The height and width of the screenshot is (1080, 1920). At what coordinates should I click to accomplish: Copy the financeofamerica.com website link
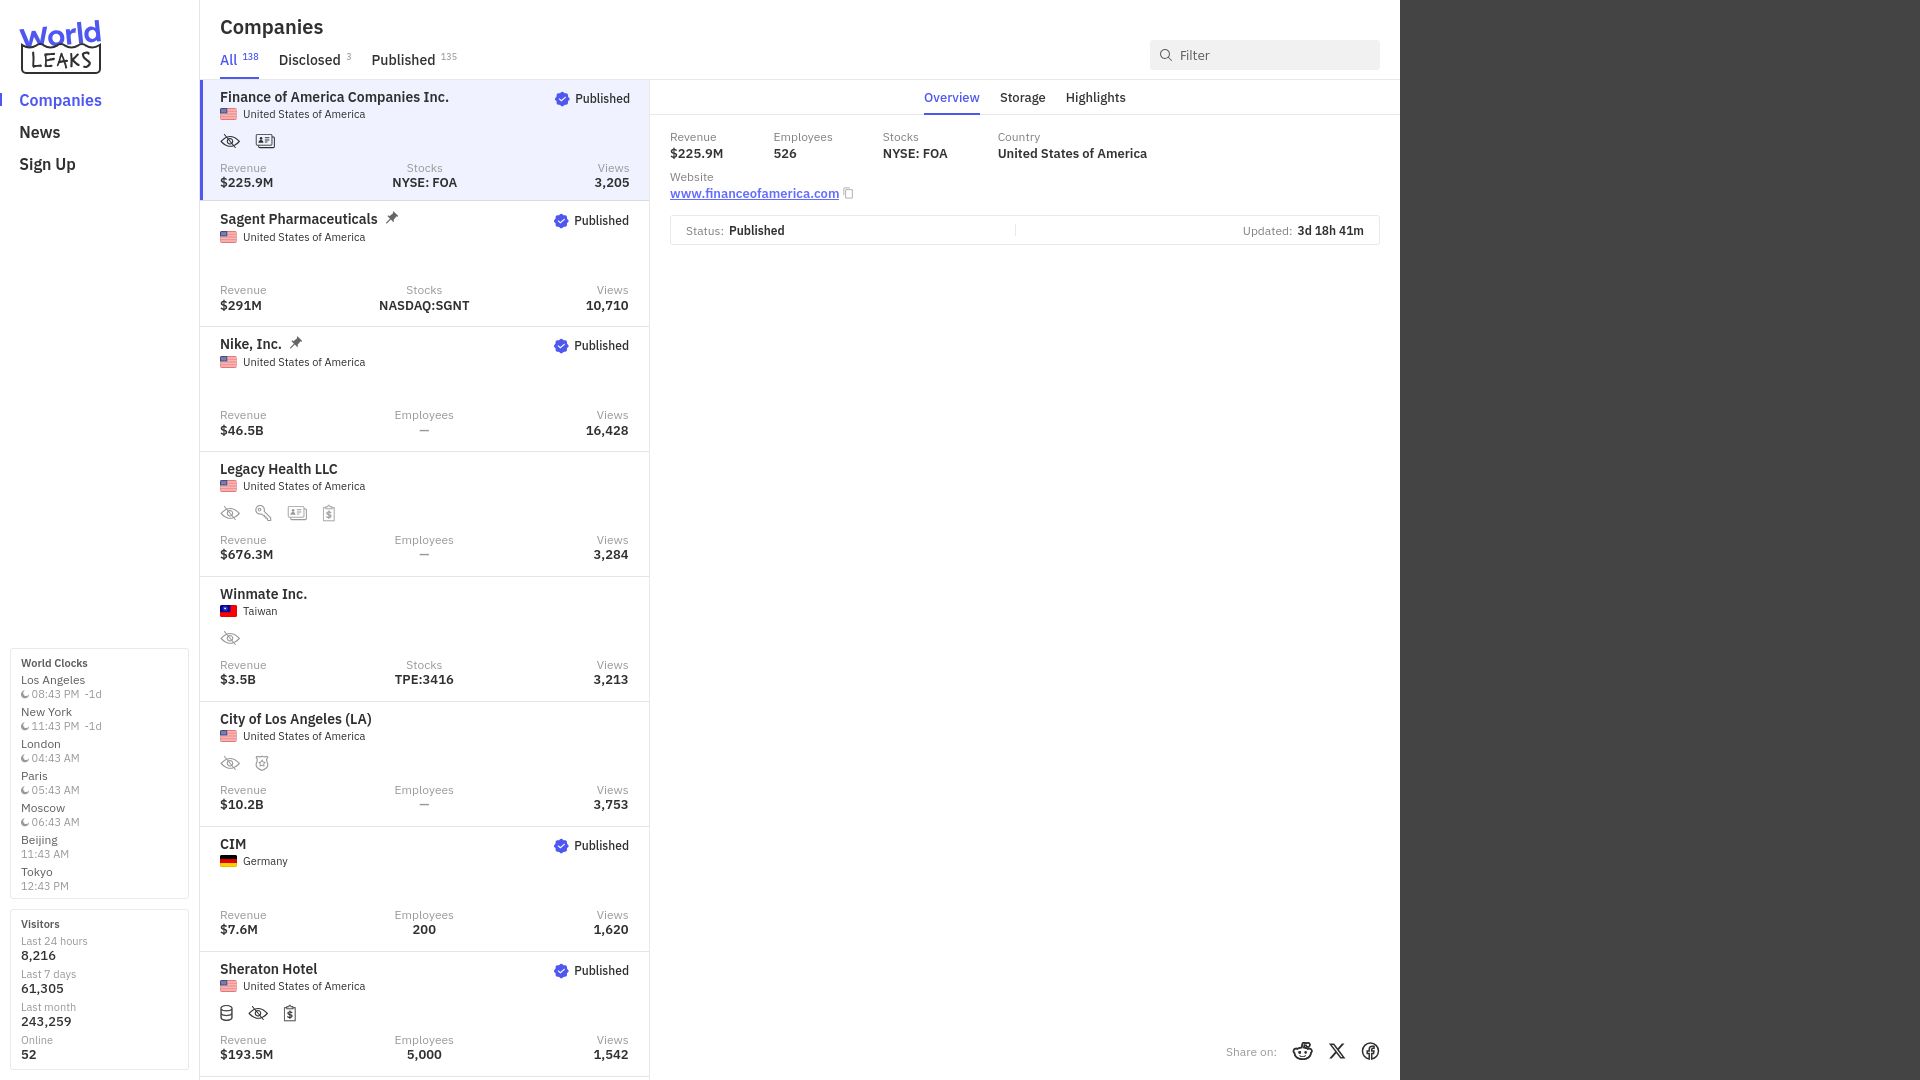(x=848, y=193)
